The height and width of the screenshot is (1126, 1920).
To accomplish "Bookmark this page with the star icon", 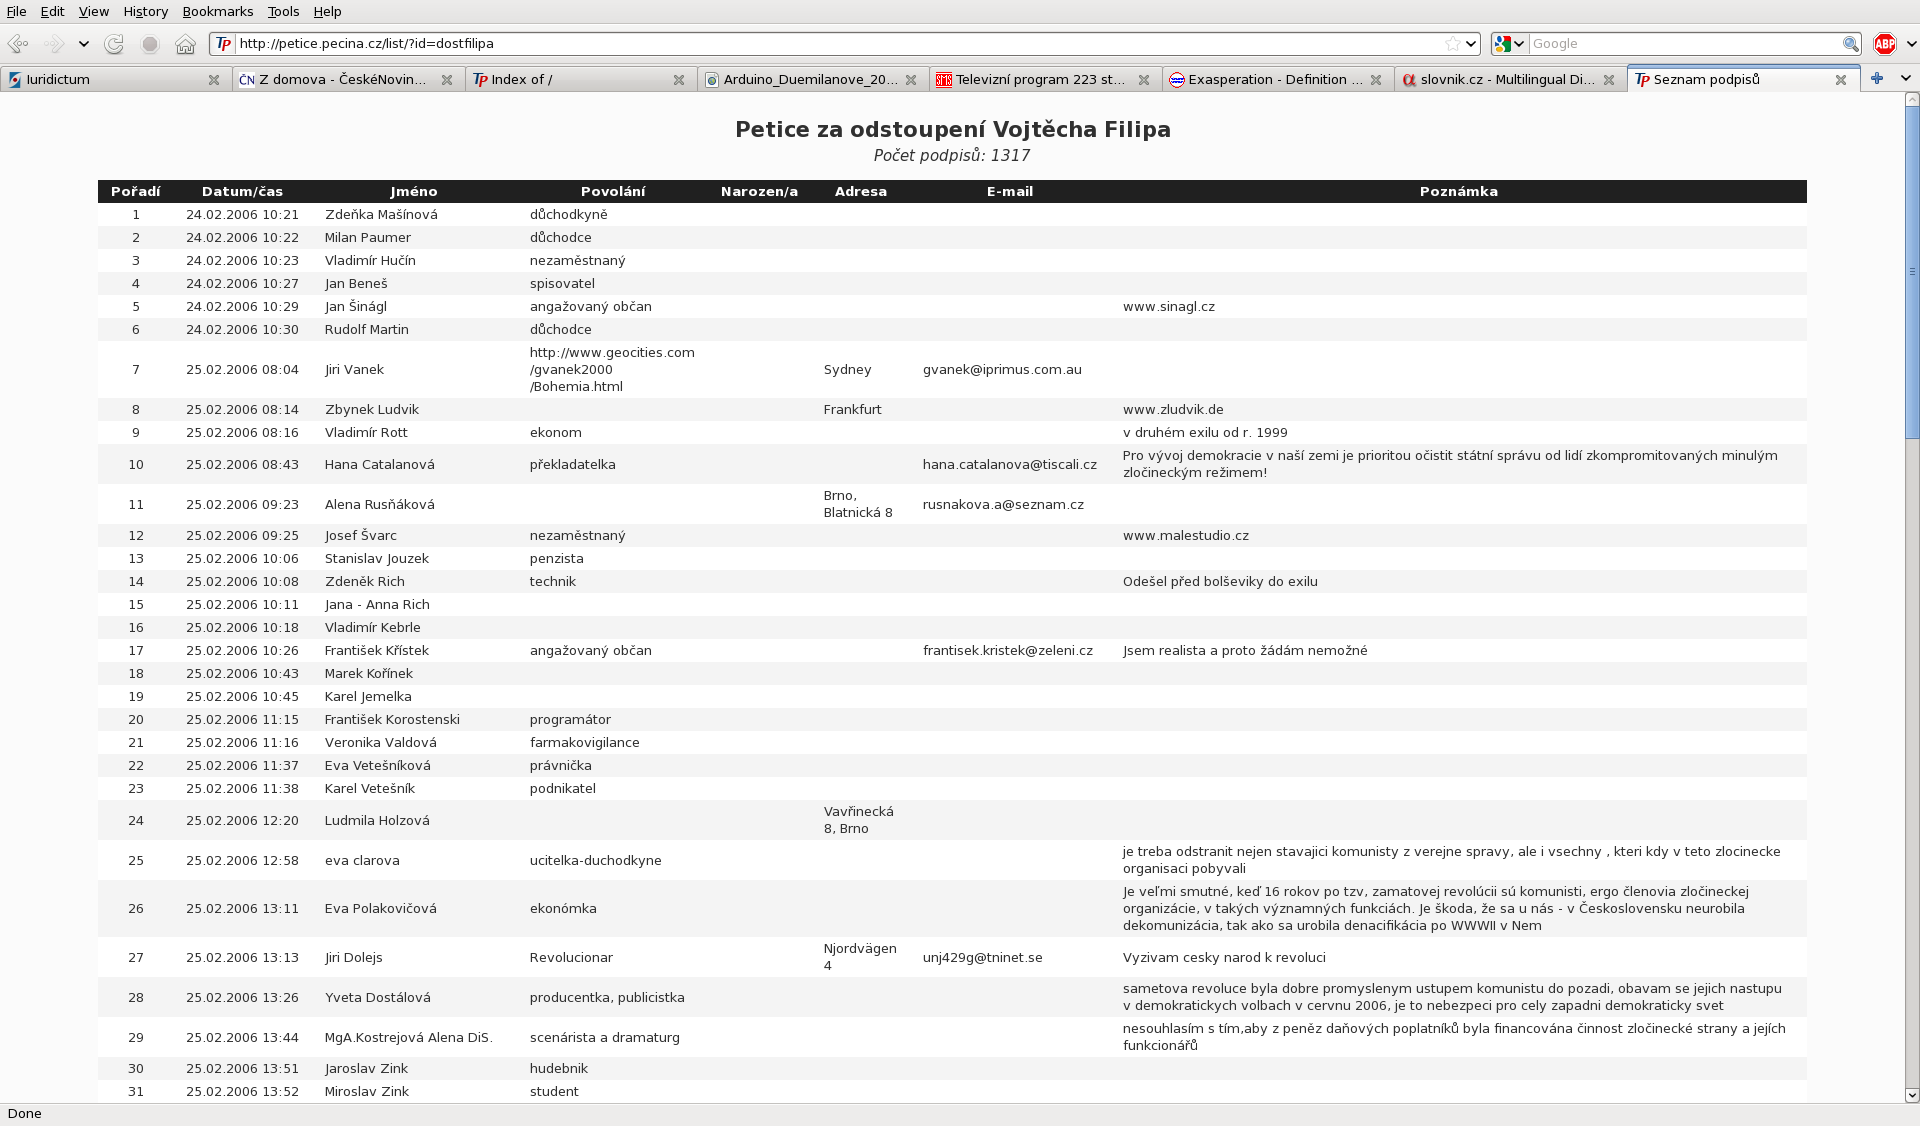I will (1452, 44).
